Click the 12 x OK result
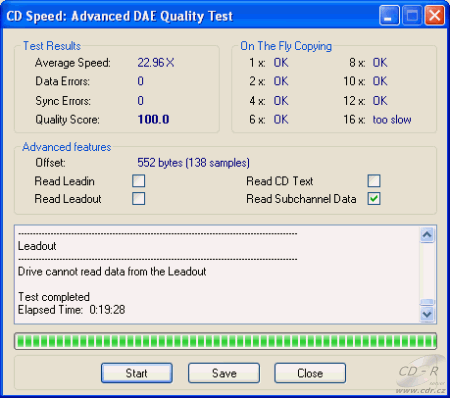 tap(380, 100)
